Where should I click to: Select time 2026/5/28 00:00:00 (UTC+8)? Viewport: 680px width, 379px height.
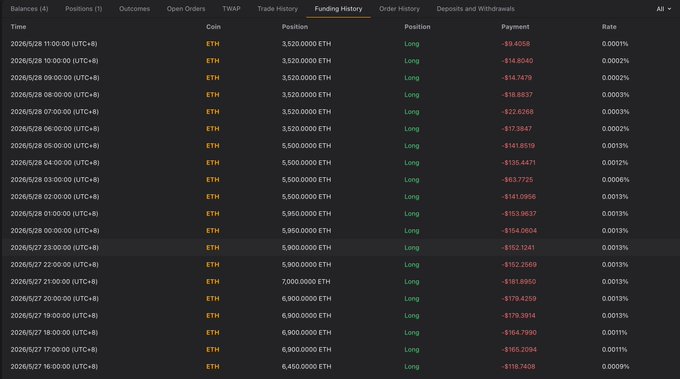tap(55, 231)
